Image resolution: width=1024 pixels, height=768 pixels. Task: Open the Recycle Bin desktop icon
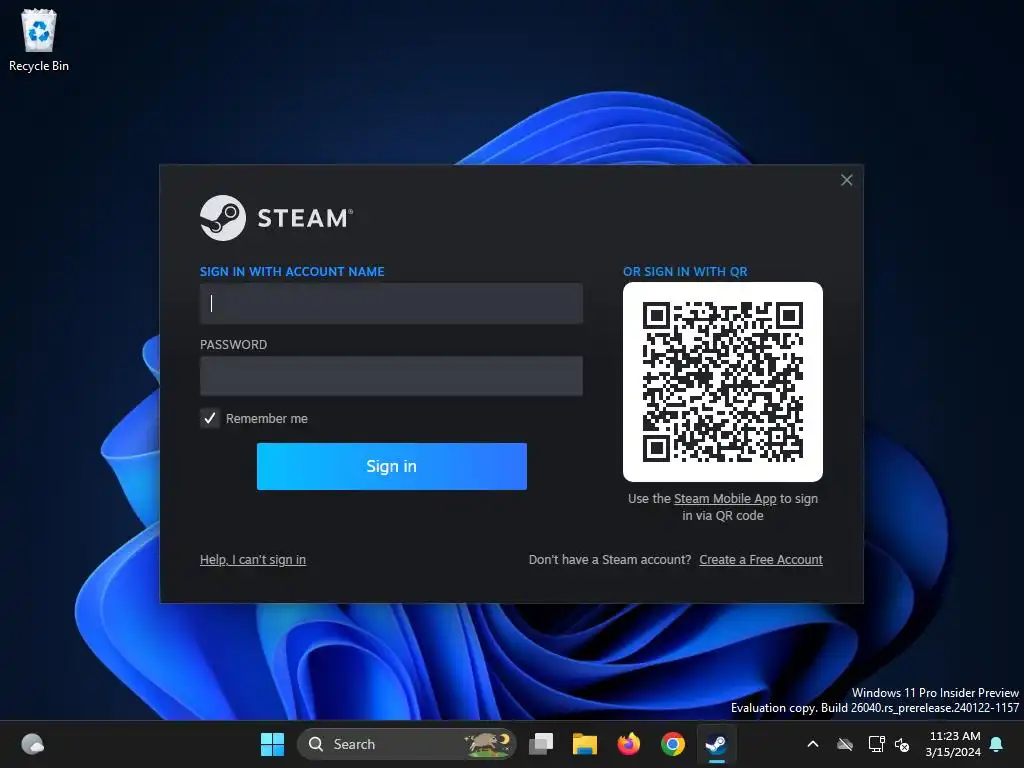point(39,40)
